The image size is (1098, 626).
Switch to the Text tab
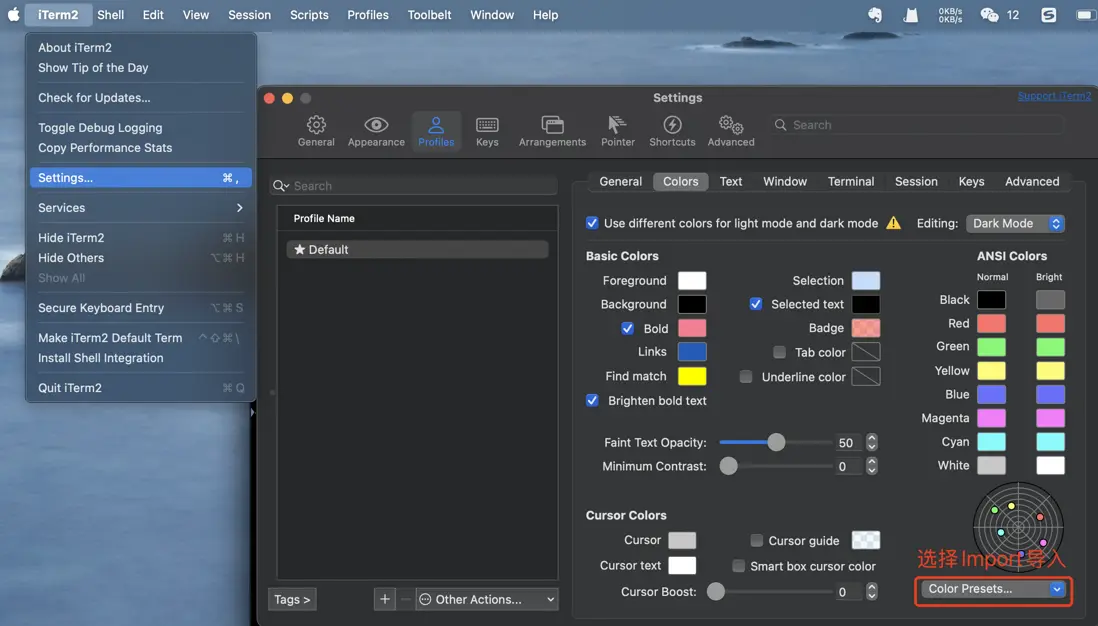click(731, 182)
